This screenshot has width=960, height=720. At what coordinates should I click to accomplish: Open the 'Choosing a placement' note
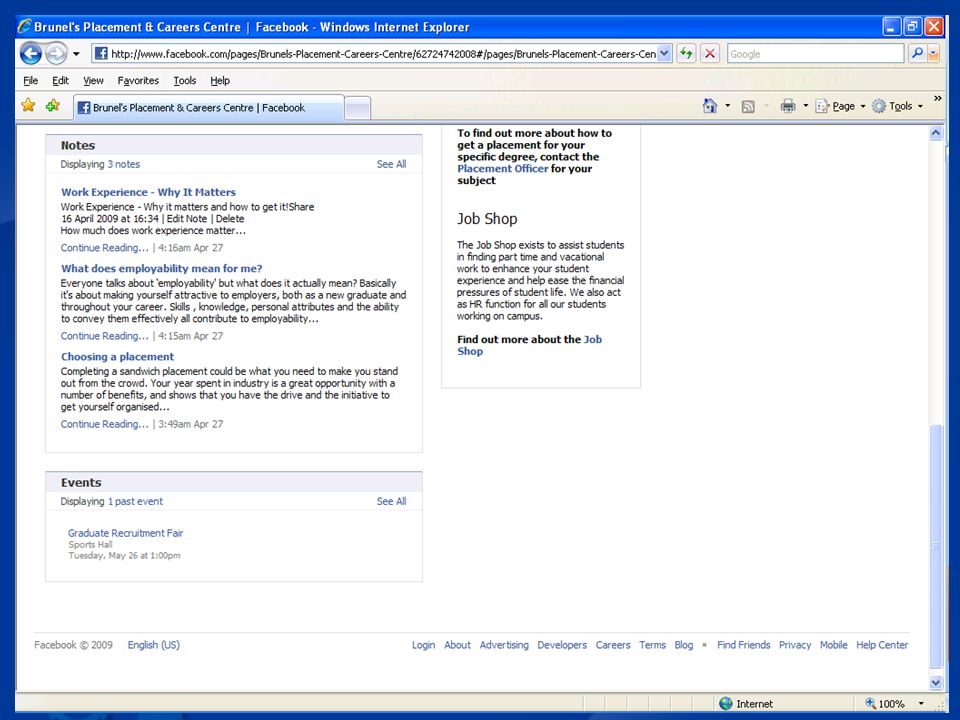118,356
